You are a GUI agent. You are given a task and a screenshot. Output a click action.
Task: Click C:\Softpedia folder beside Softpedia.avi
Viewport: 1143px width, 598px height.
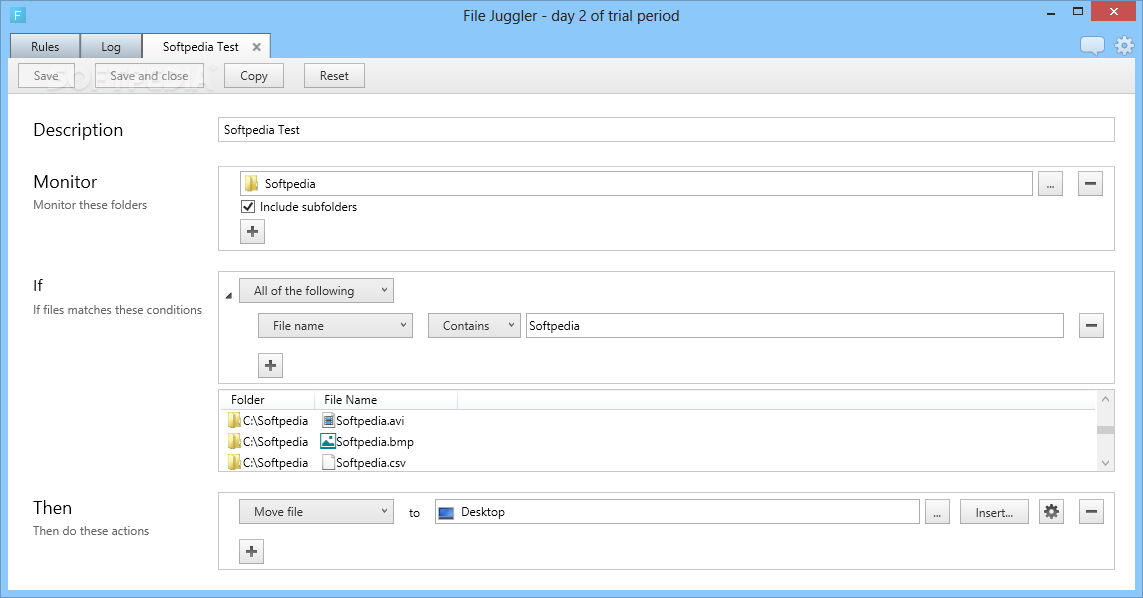coord(268,421)
